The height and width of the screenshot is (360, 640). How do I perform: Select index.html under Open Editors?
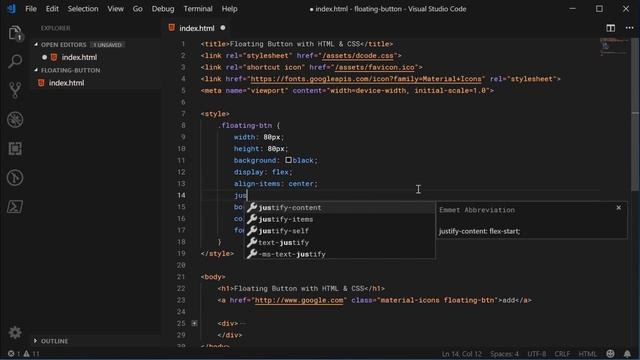coord(79,57)
